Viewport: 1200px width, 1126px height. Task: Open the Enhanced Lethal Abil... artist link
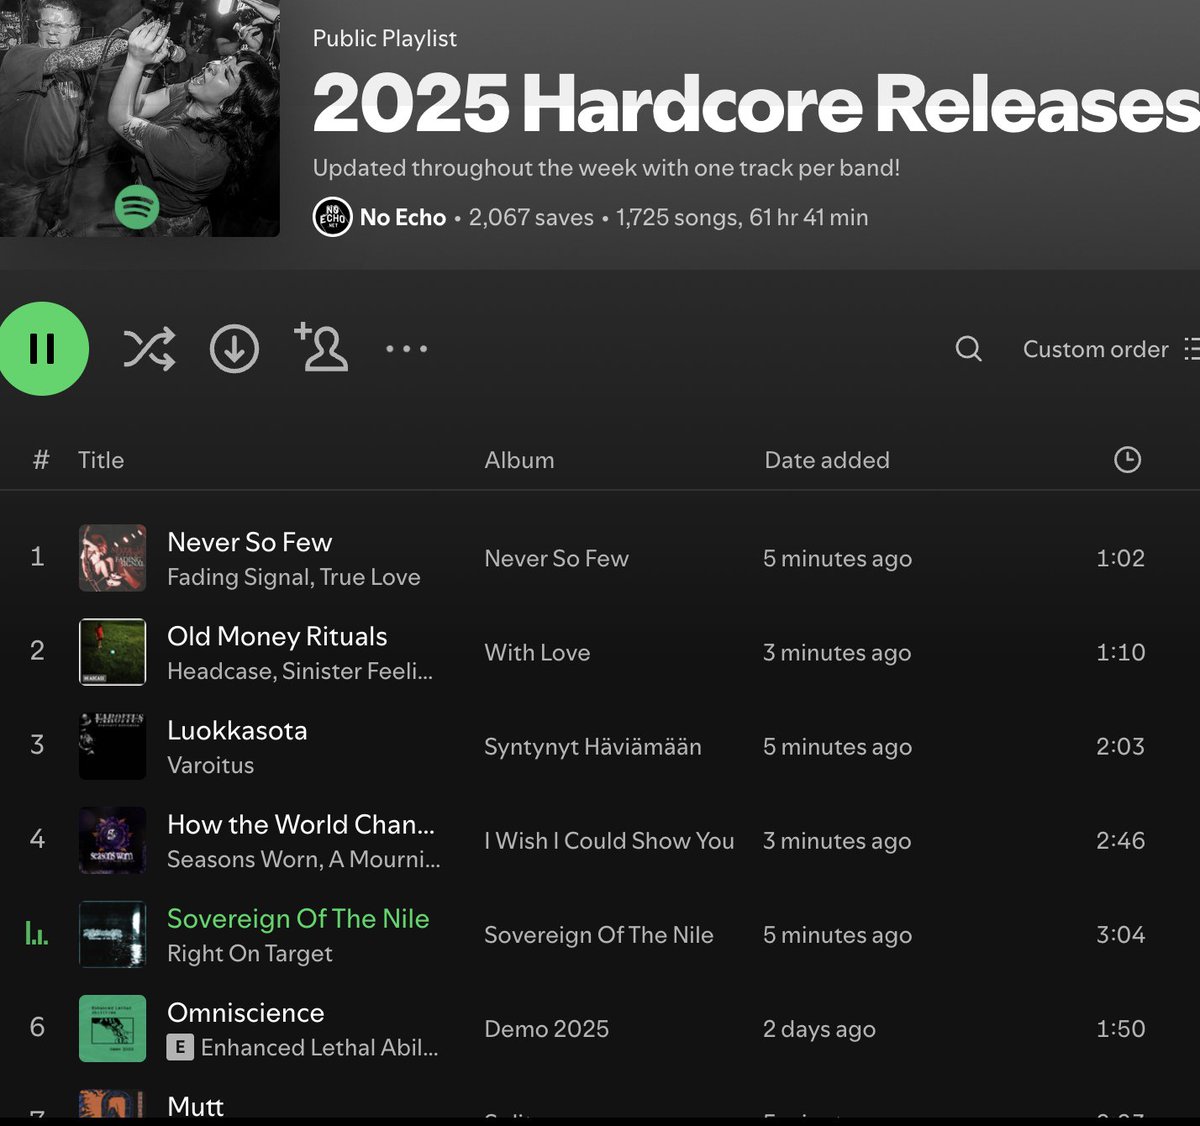point(319,1047)
